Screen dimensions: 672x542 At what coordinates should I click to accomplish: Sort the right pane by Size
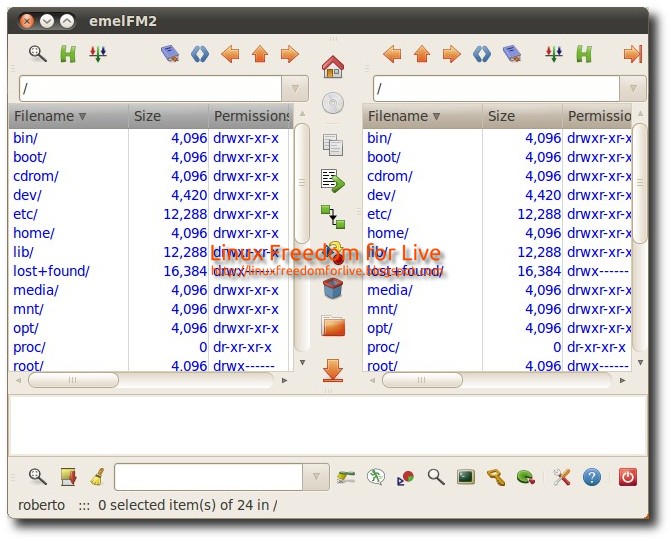[522, 116]
